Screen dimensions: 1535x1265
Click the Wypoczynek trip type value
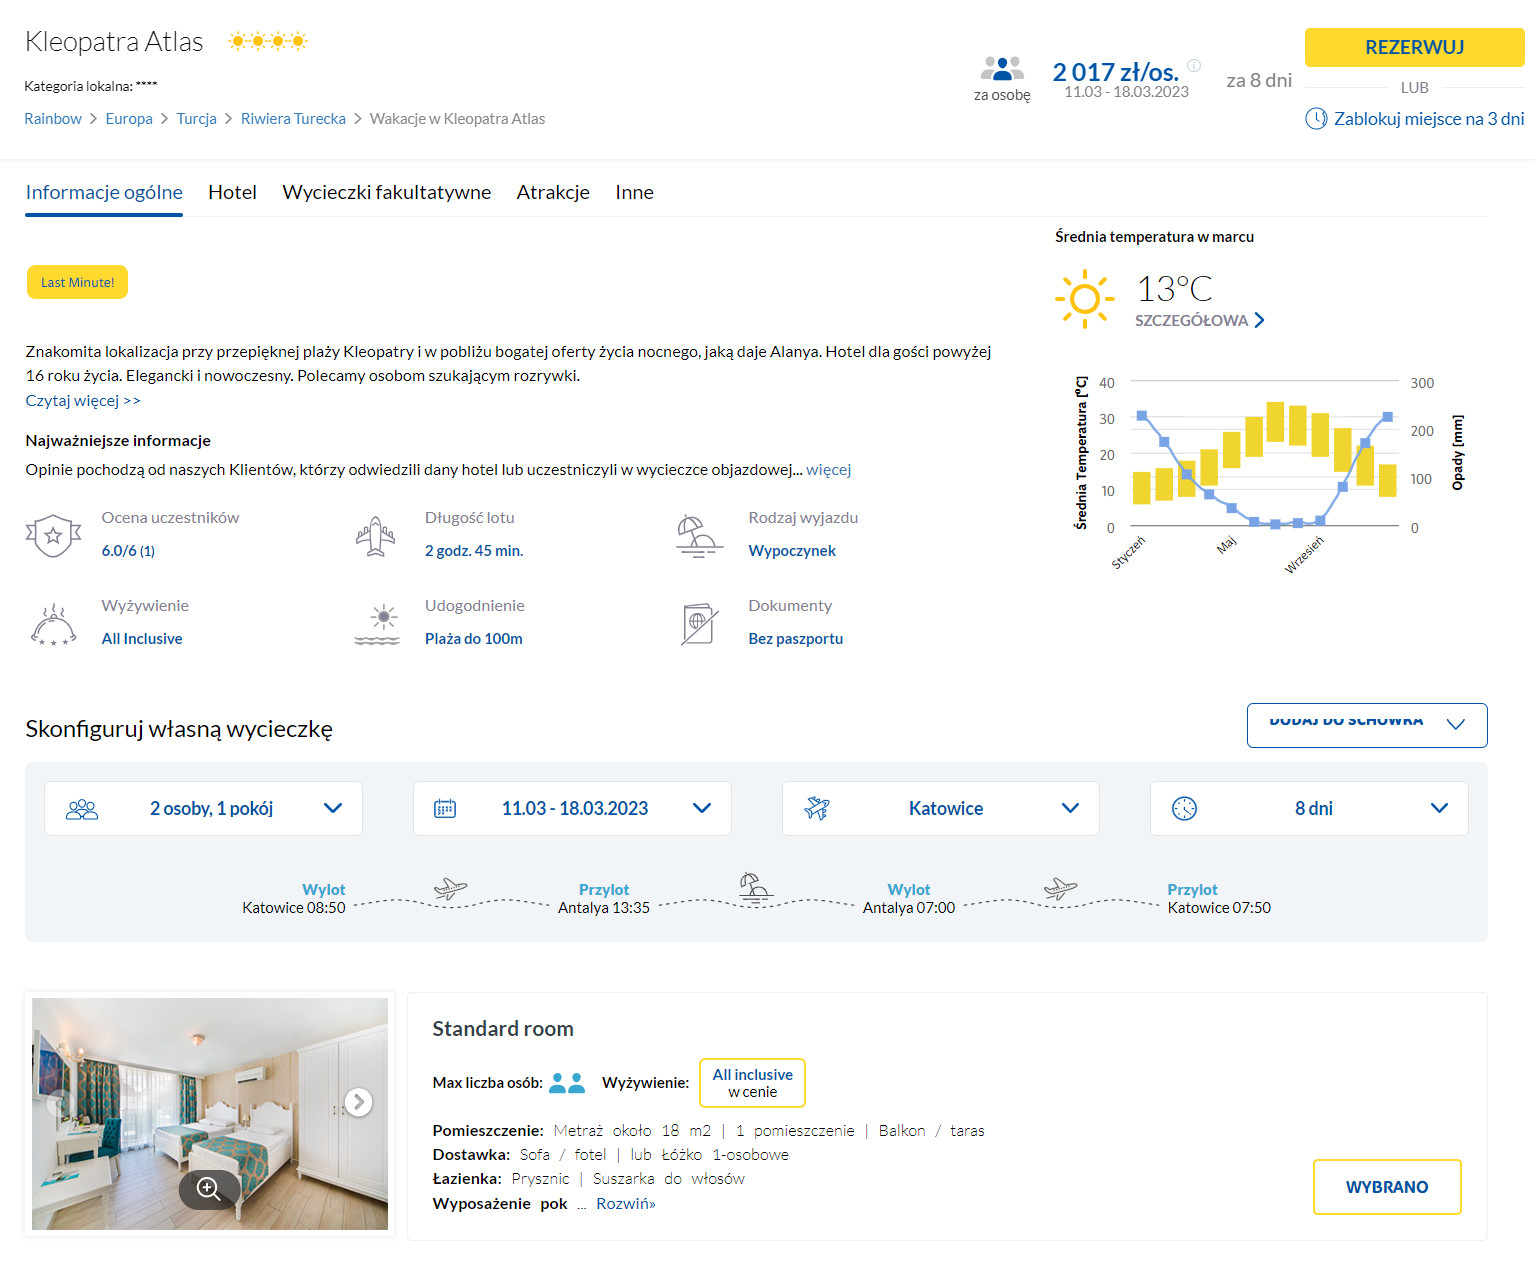tap(792, 551)
